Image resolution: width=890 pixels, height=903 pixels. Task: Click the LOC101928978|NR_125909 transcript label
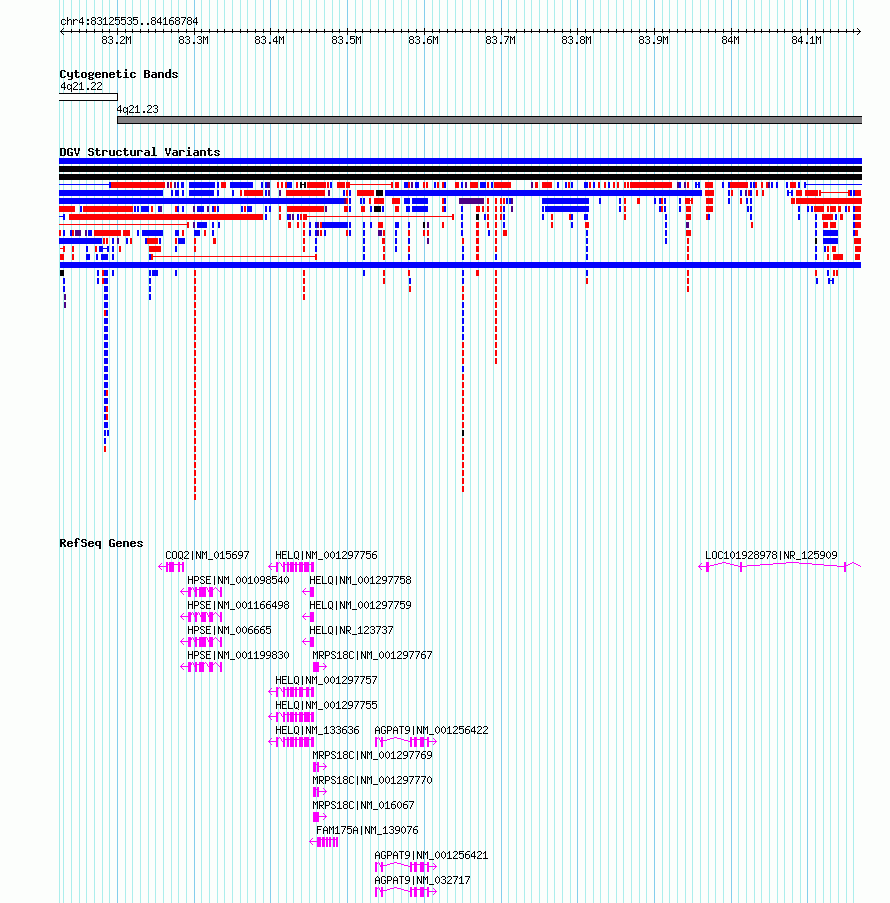771,555
